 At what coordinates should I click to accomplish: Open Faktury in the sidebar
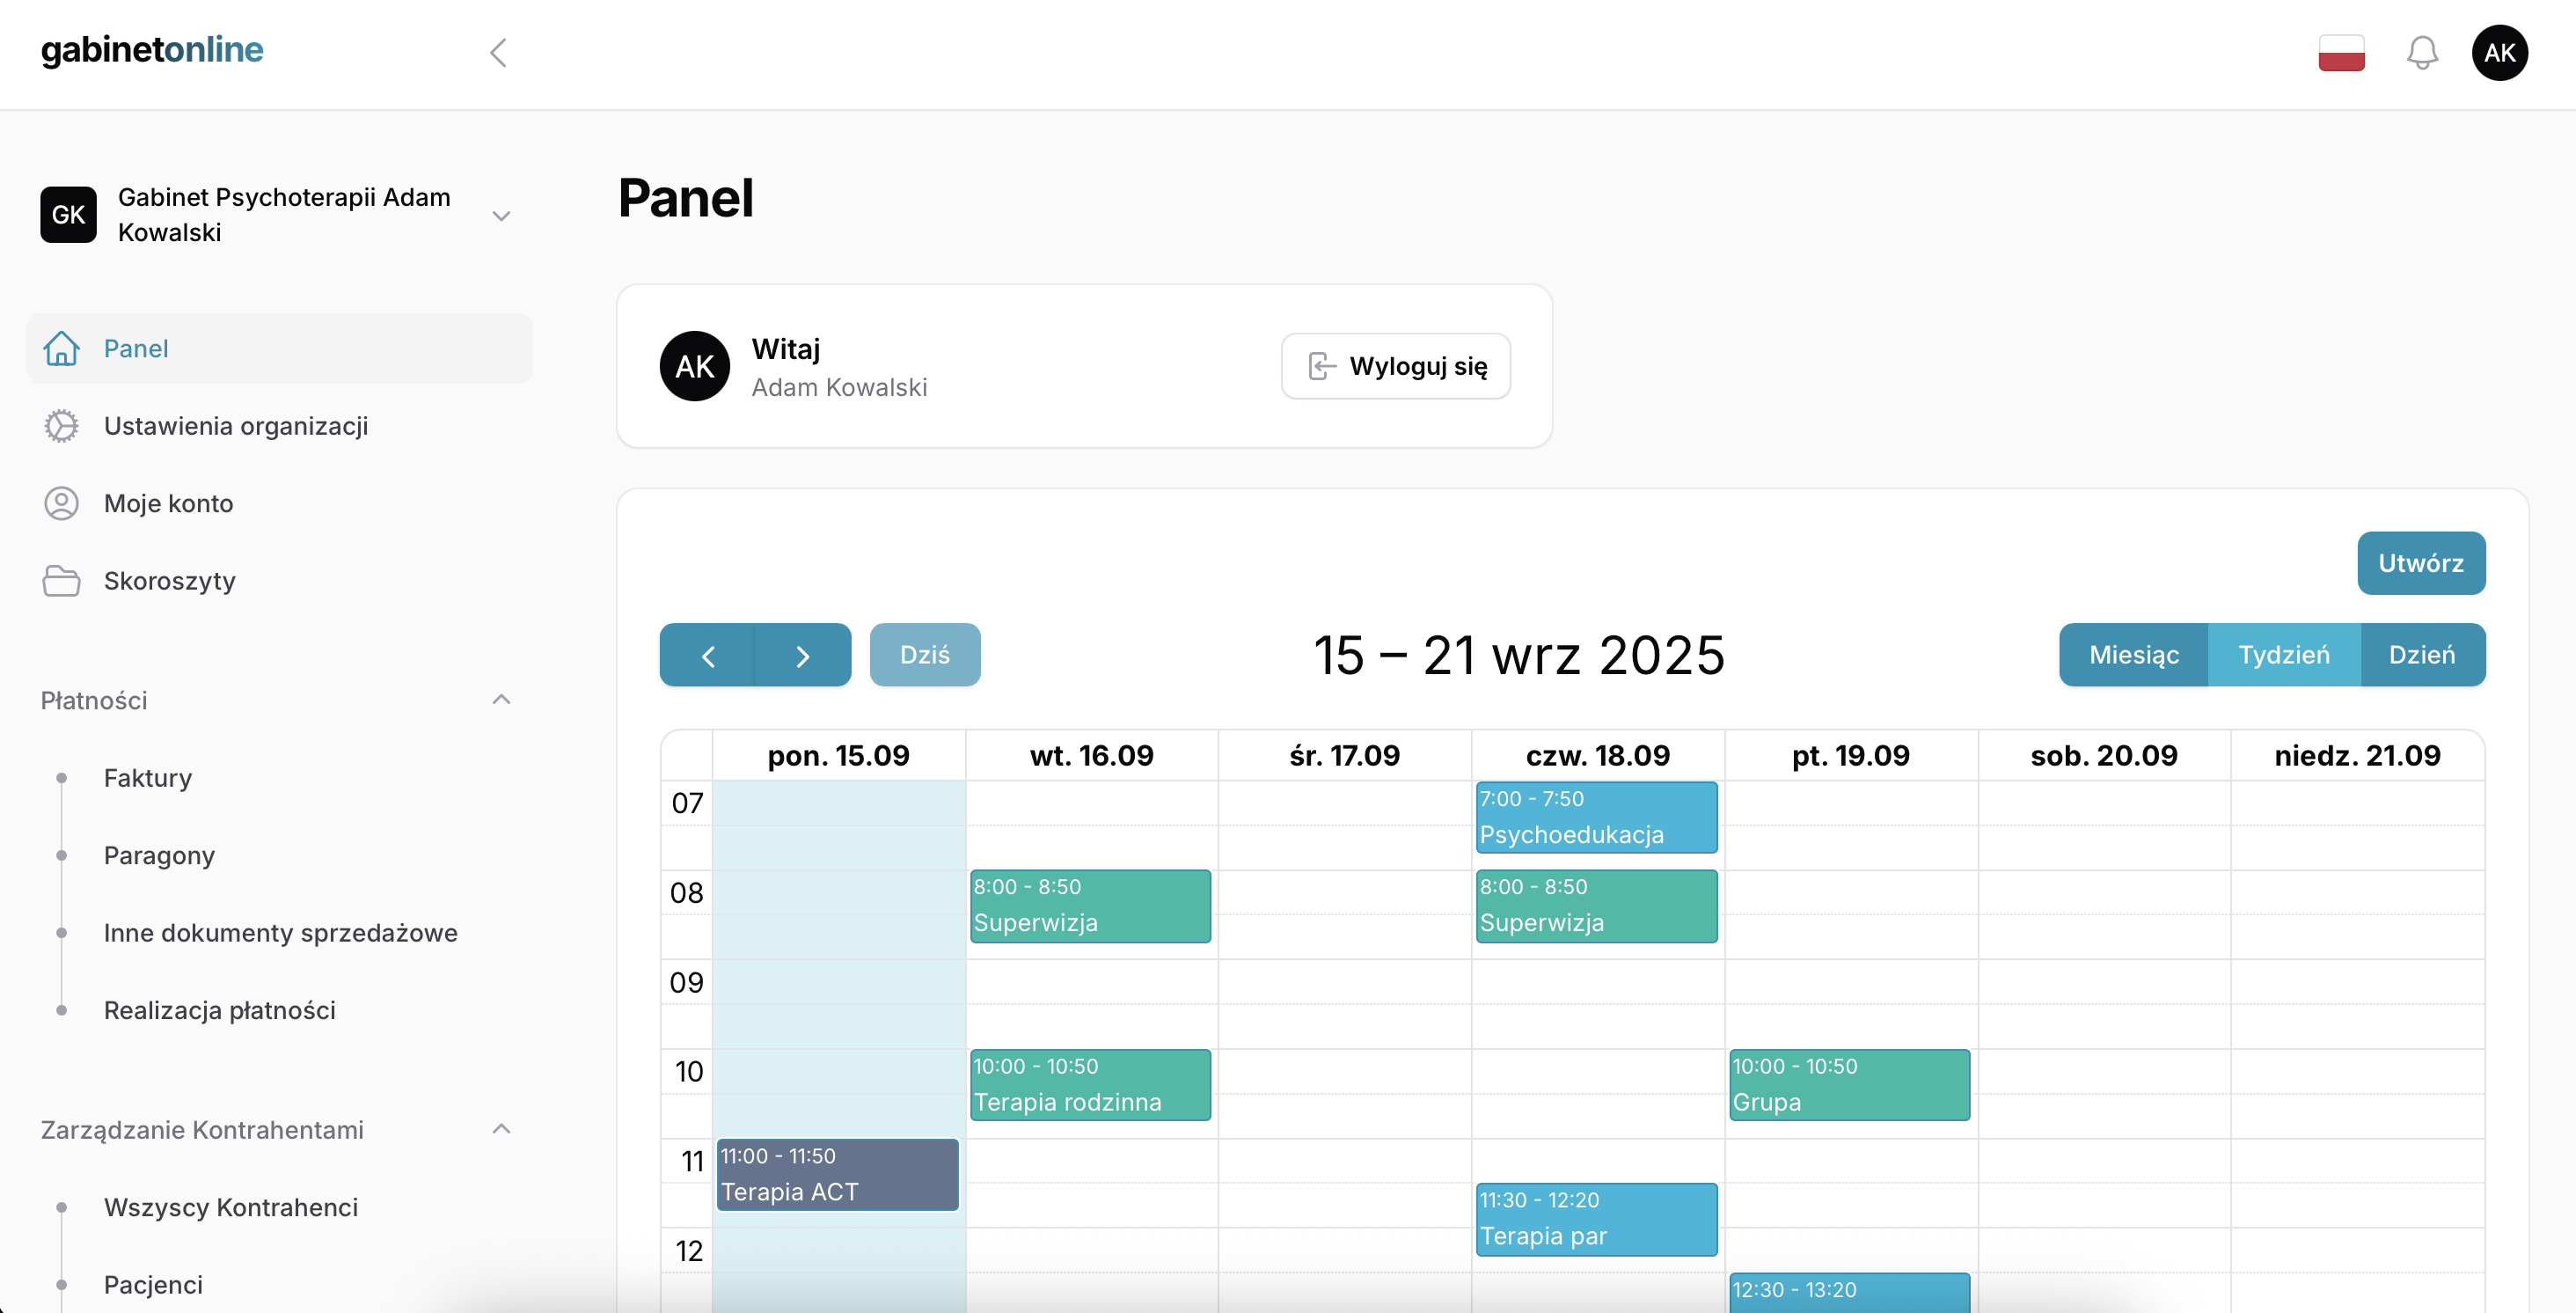tap(148, 778)
